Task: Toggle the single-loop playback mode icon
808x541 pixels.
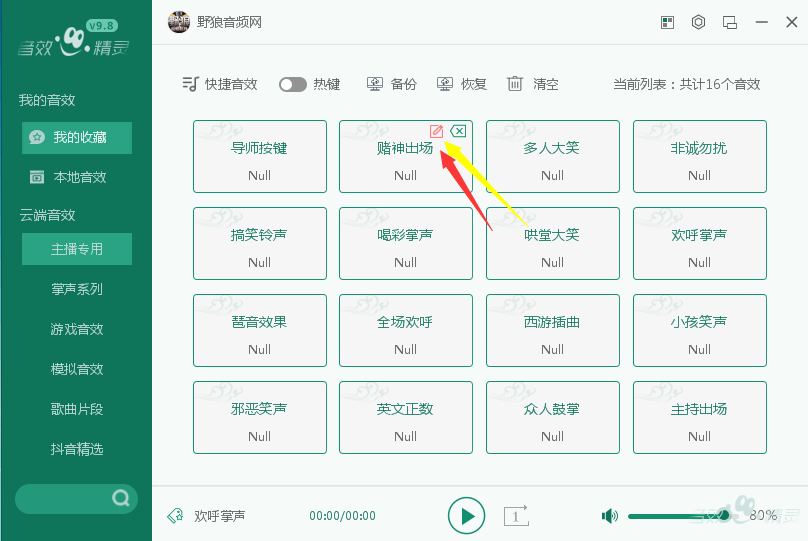Action: click(516, 515)
